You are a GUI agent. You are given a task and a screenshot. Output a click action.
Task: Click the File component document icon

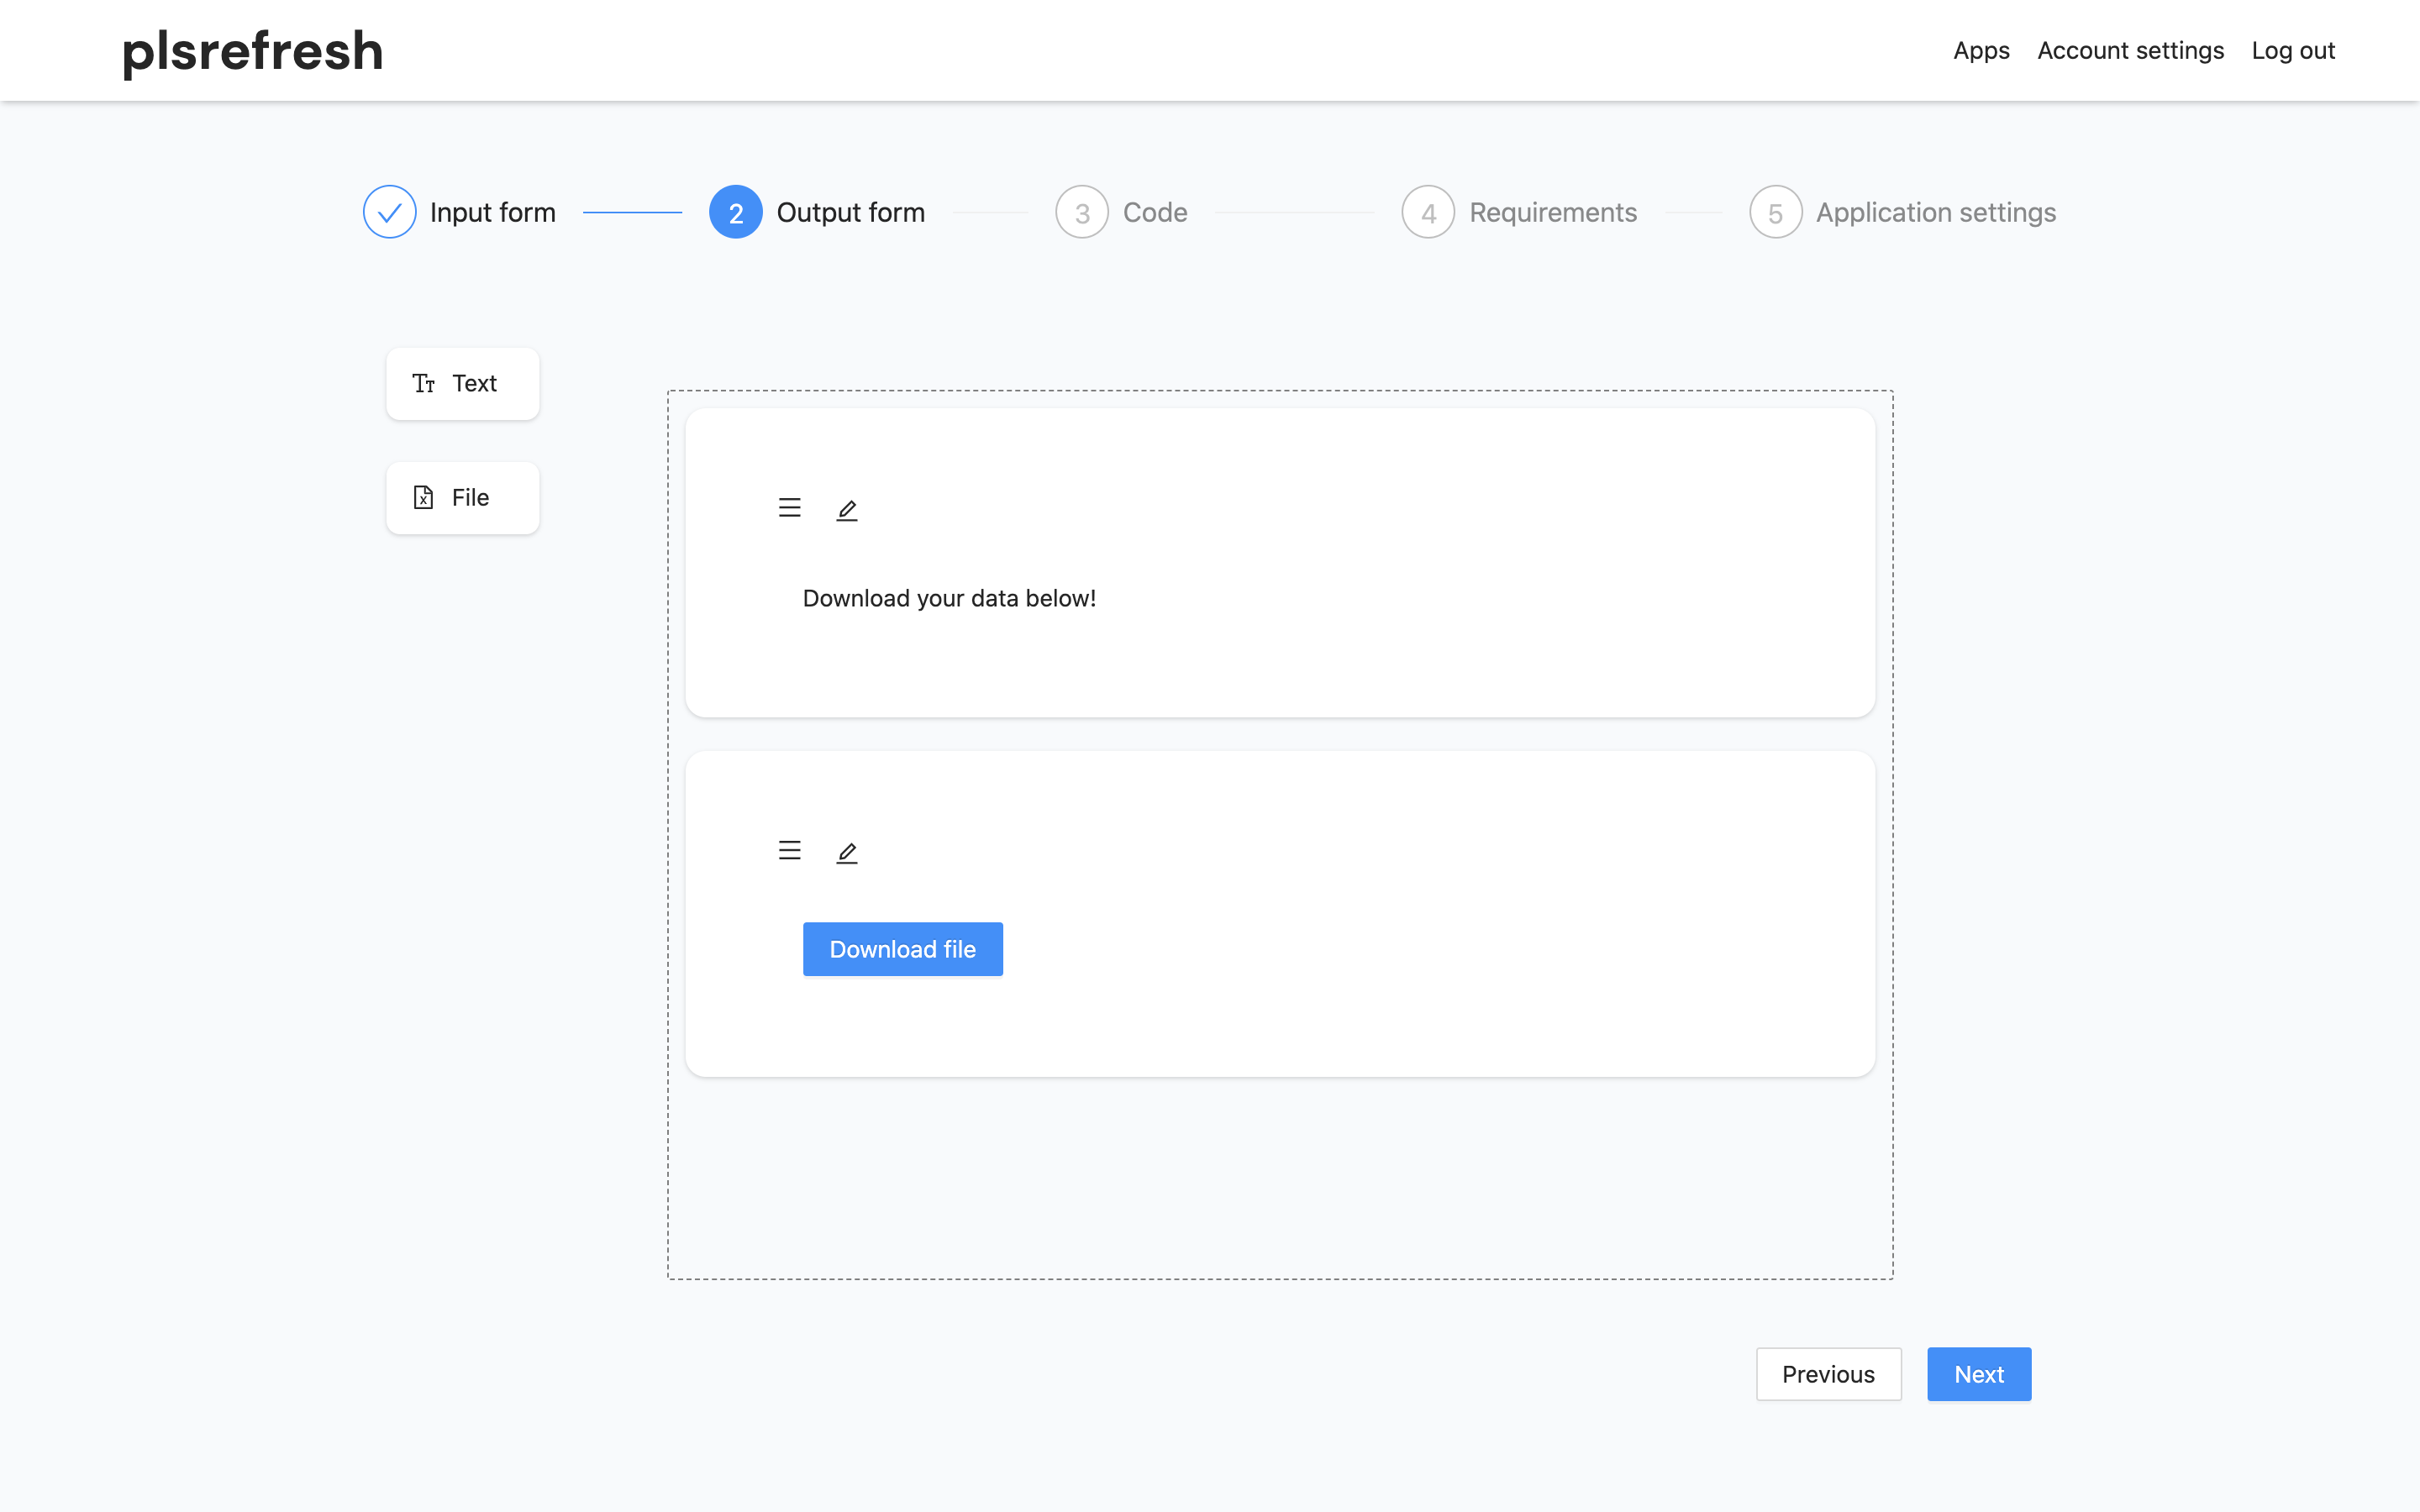pyautogui.click(x=423, y=498)
